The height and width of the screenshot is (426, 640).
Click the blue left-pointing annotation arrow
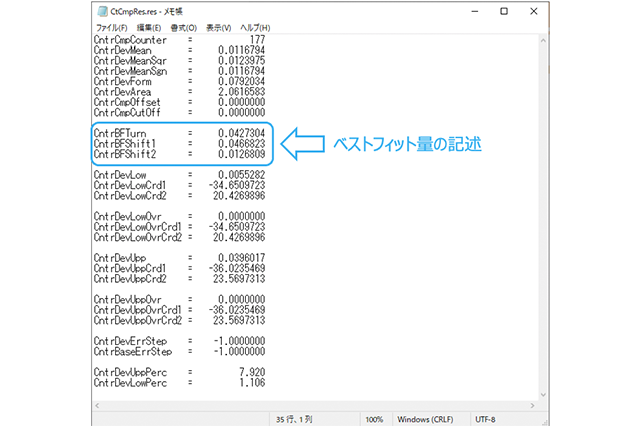tap(304, 143)
